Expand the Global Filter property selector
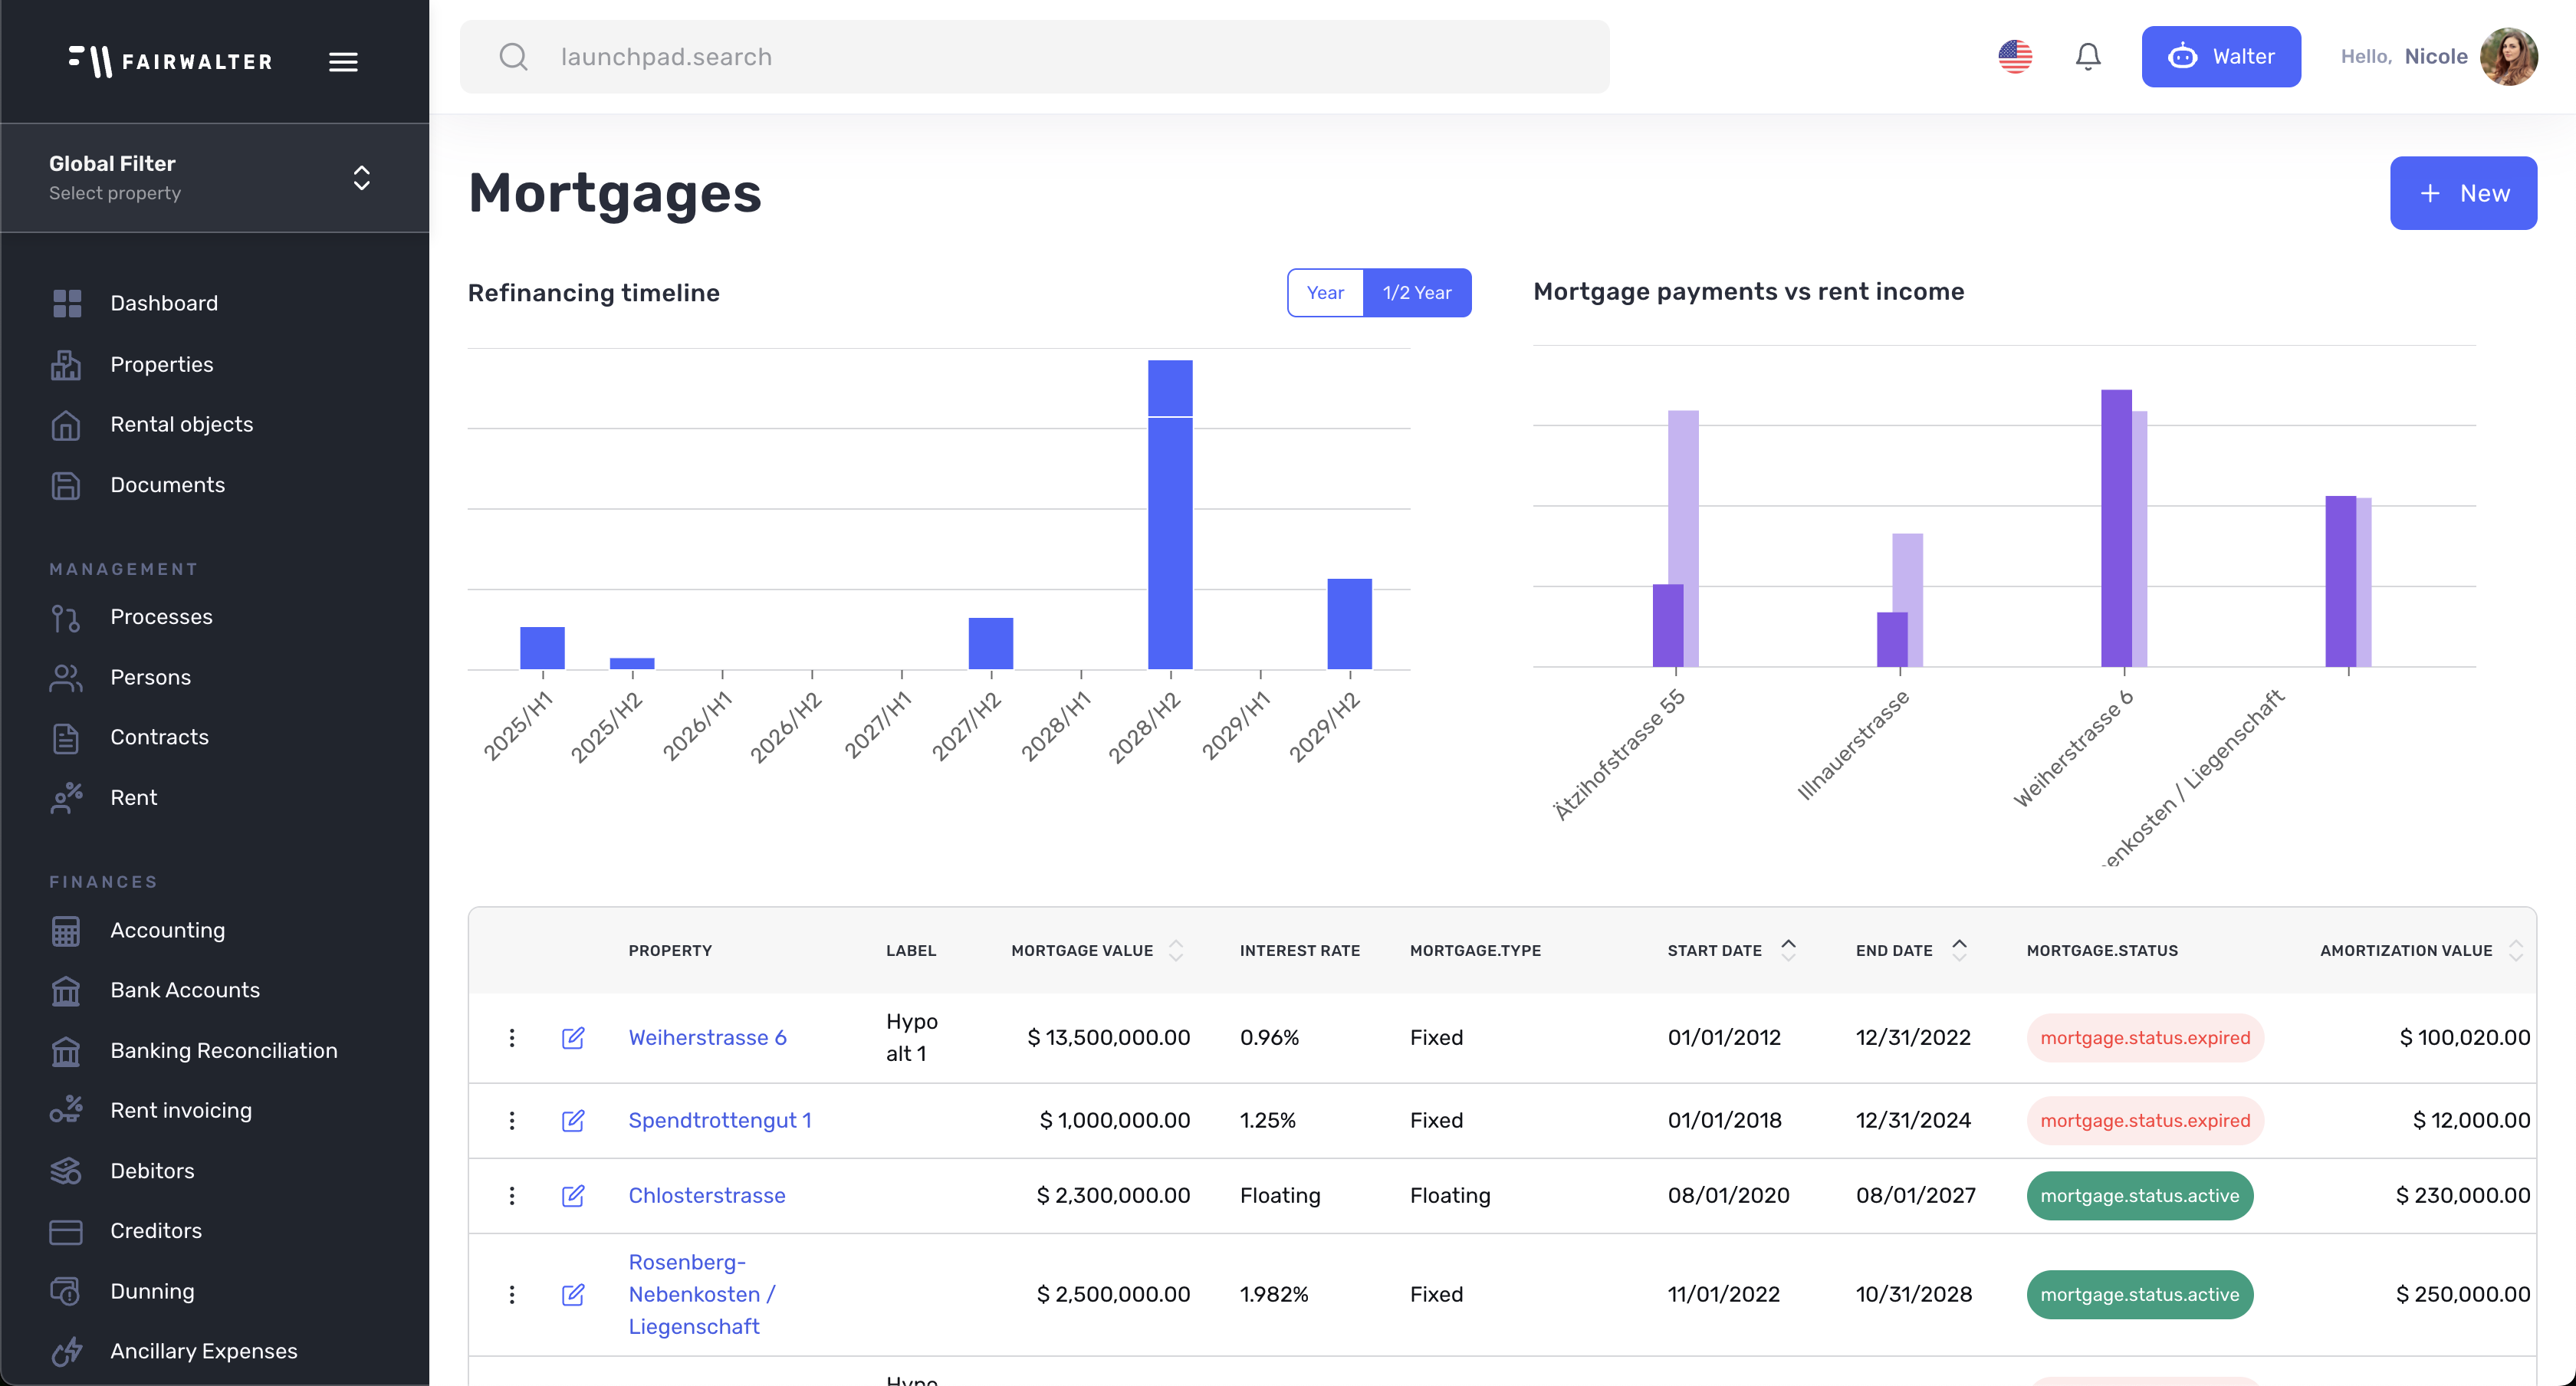The image size is (2576, 1386). coord(362,178)
